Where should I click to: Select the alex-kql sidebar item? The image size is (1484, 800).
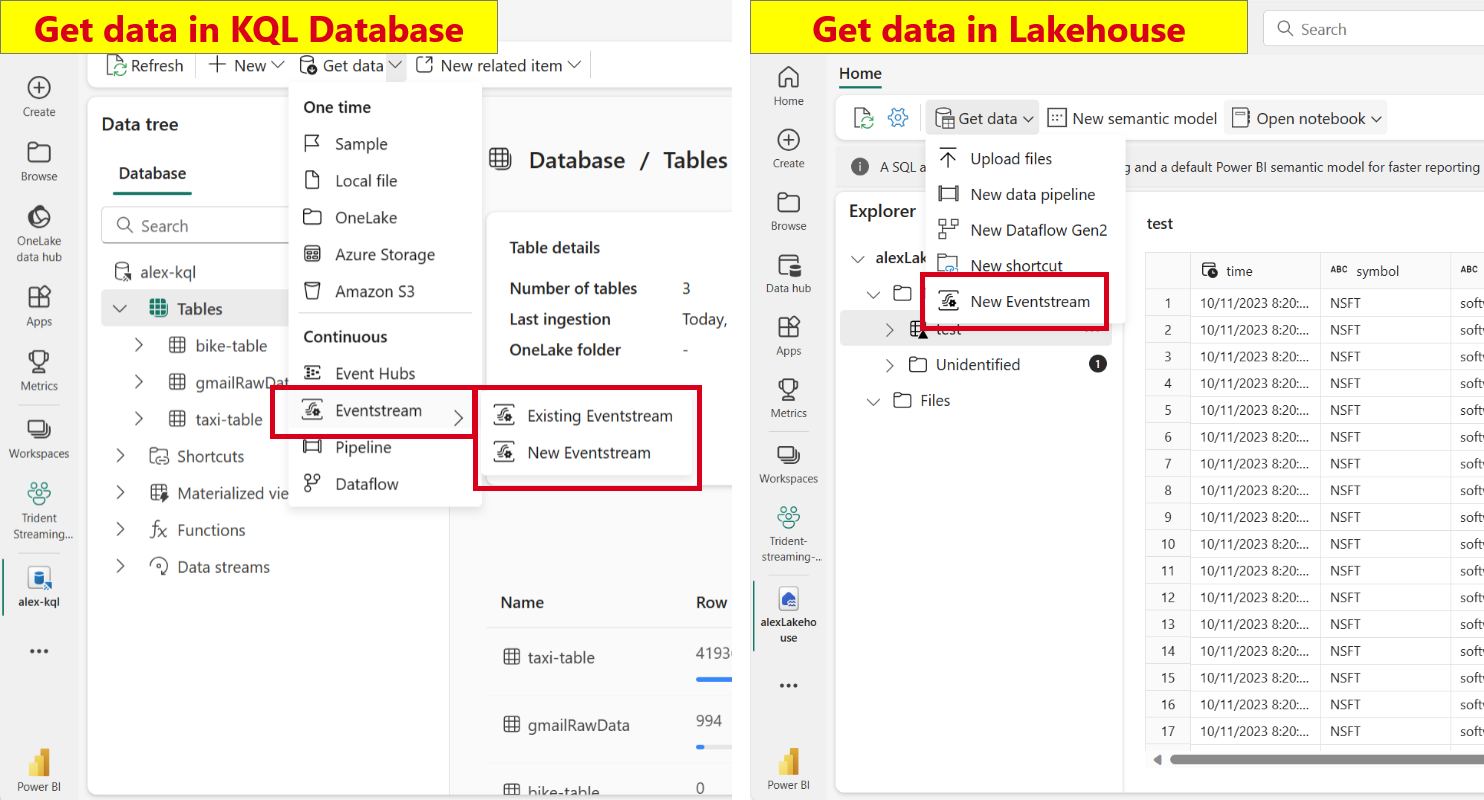pyautogui.click(x=39, y=588)
